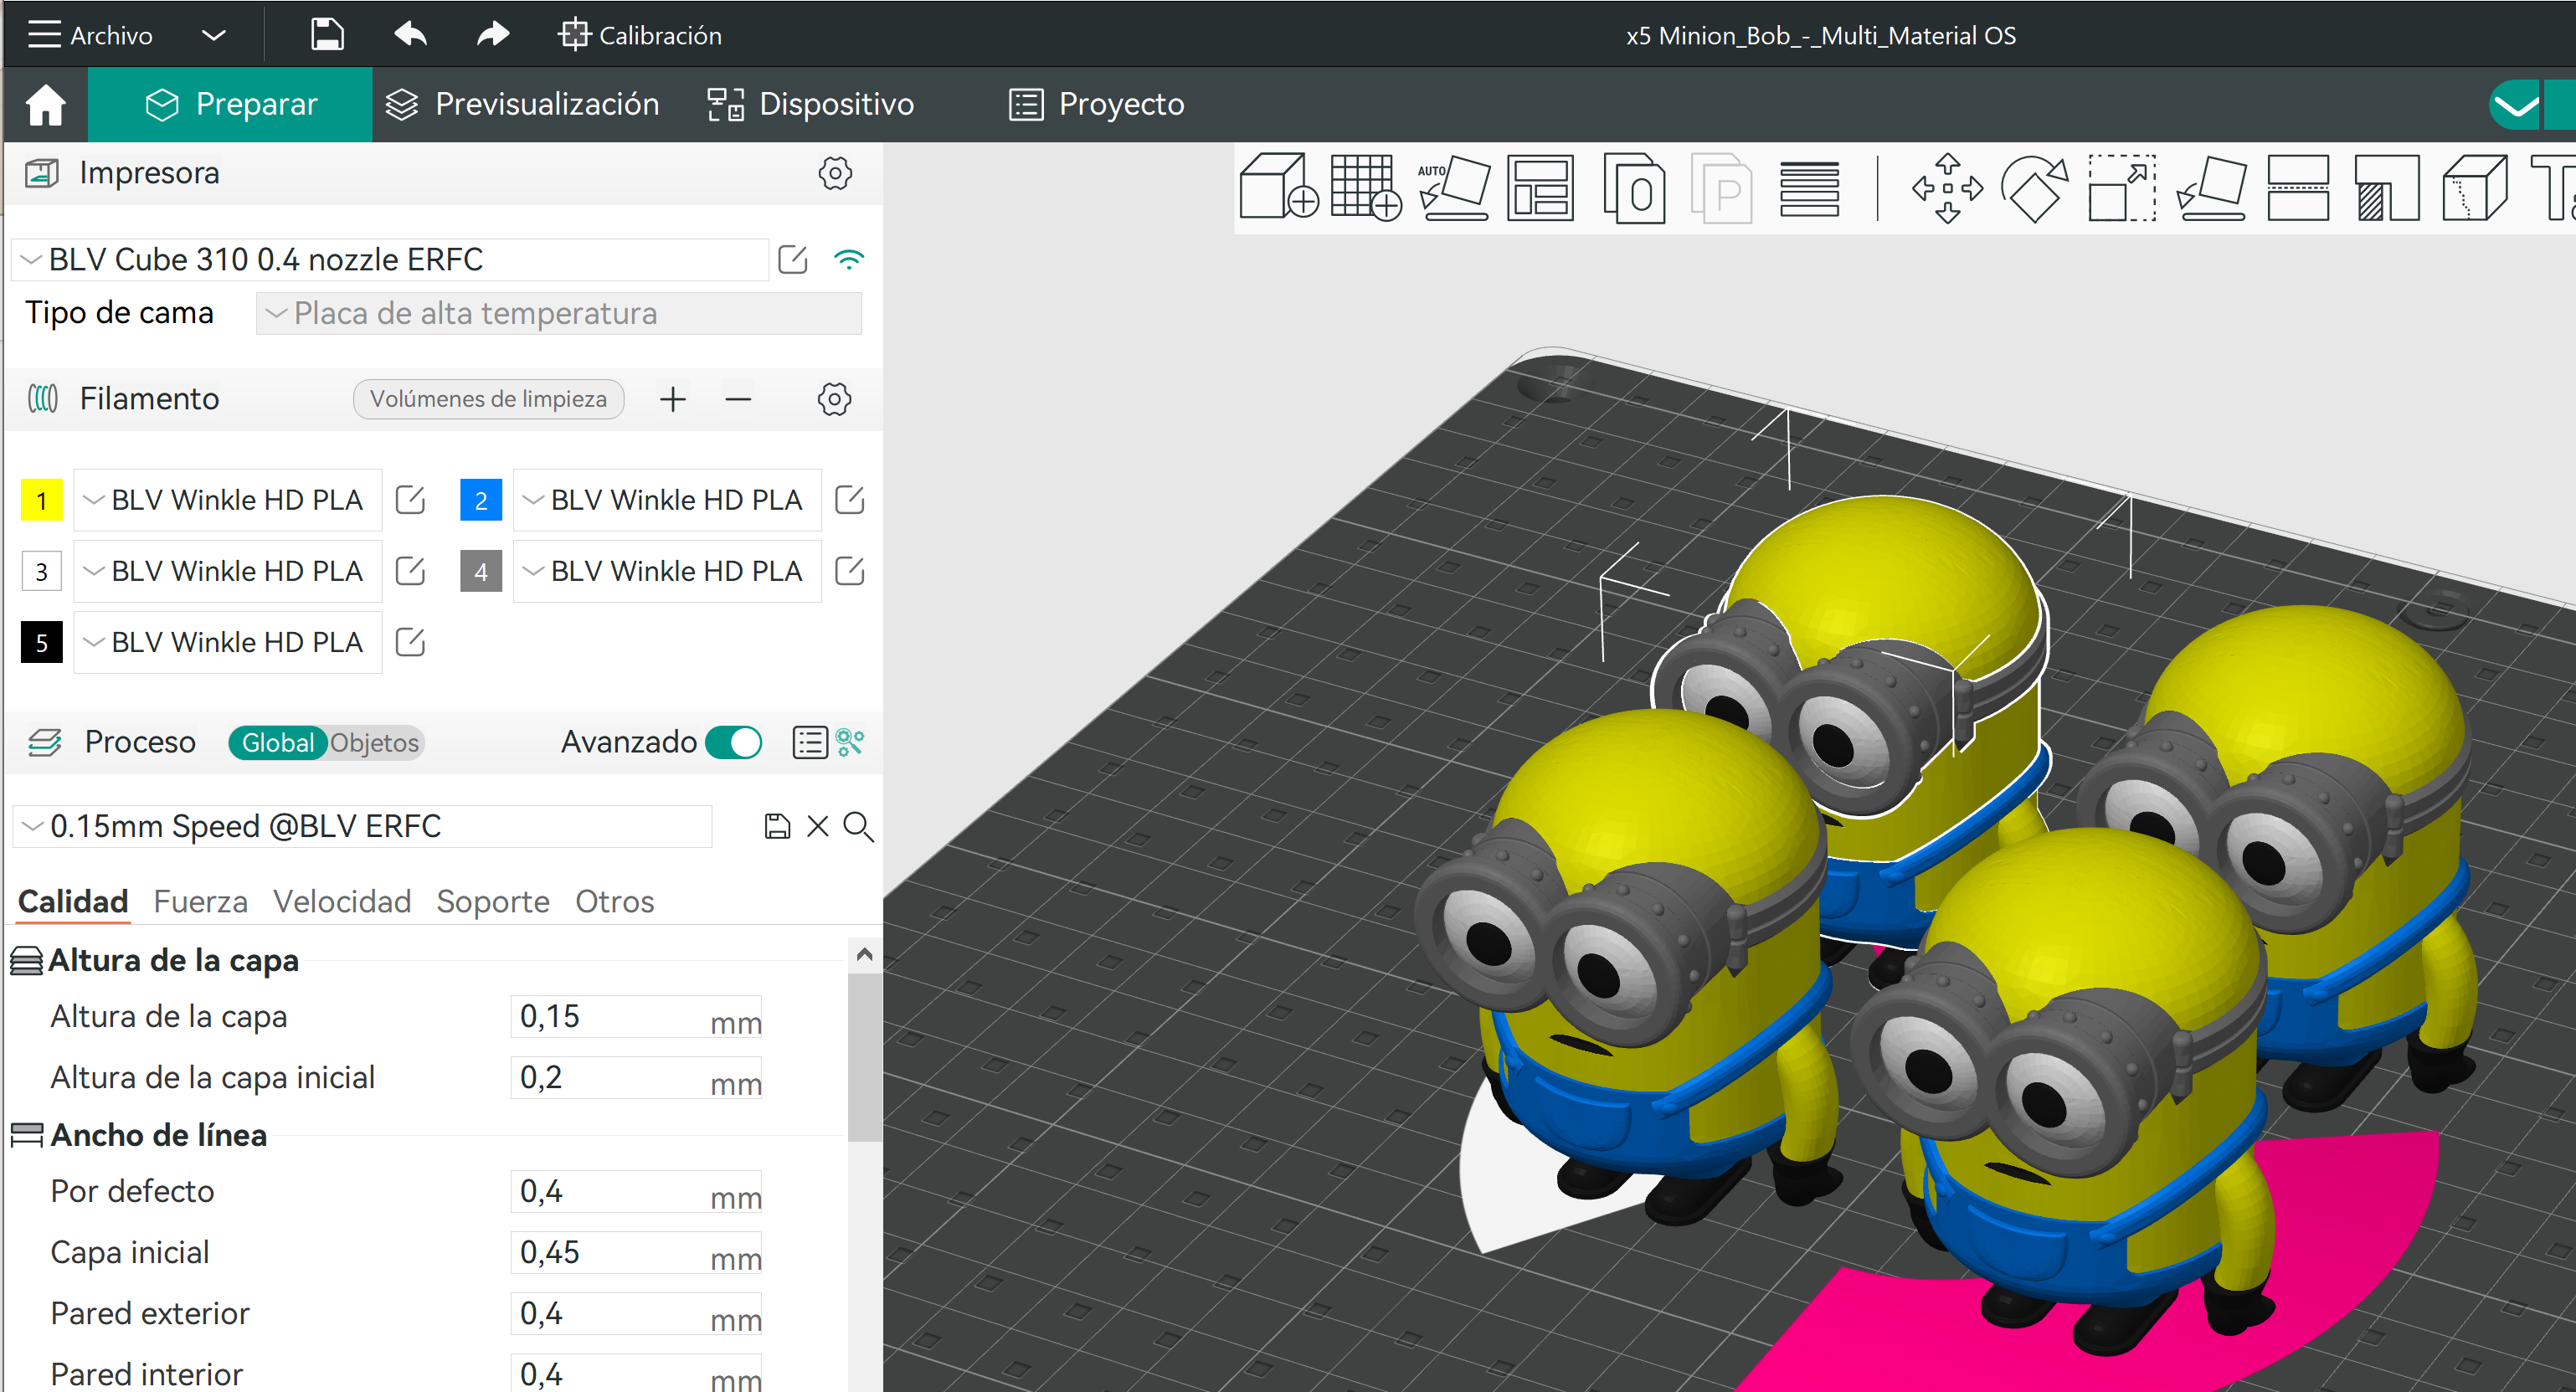Select the Lay on face tool
Screen dimensions: 2576x1392
[x=2209, y=187]
